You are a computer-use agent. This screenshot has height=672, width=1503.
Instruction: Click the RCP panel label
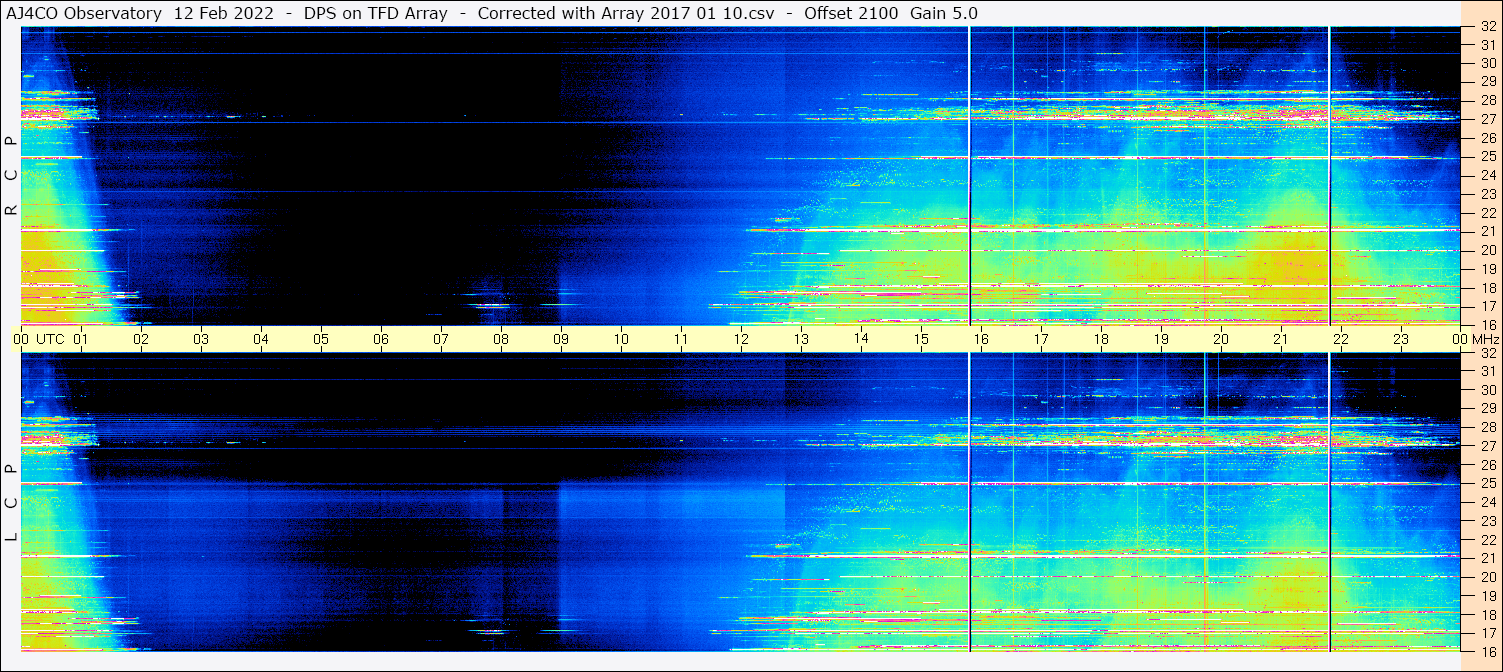click(x=12, y=177)
